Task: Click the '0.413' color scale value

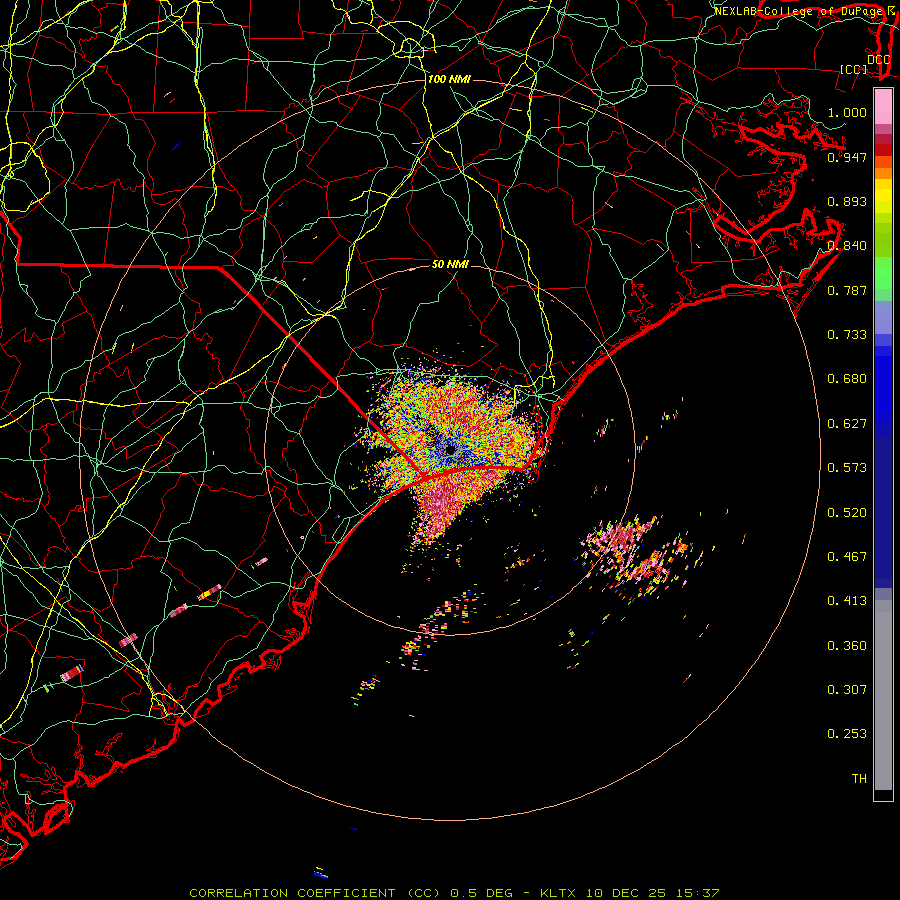Action: pos(847,601)
